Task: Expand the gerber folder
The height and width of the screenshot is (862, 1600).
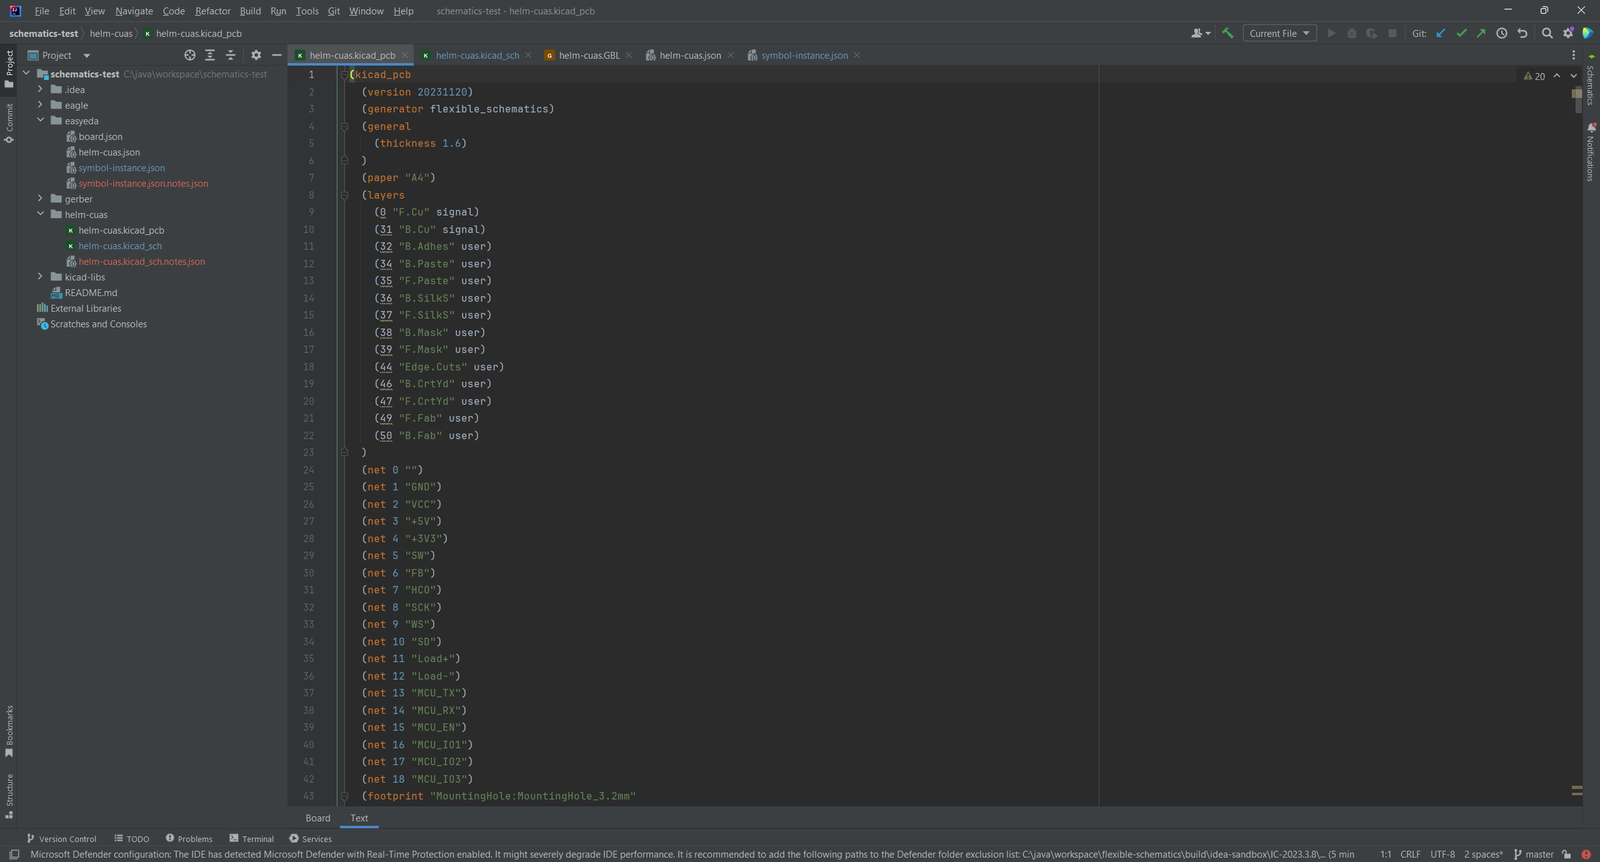Action: click(40, 199)
